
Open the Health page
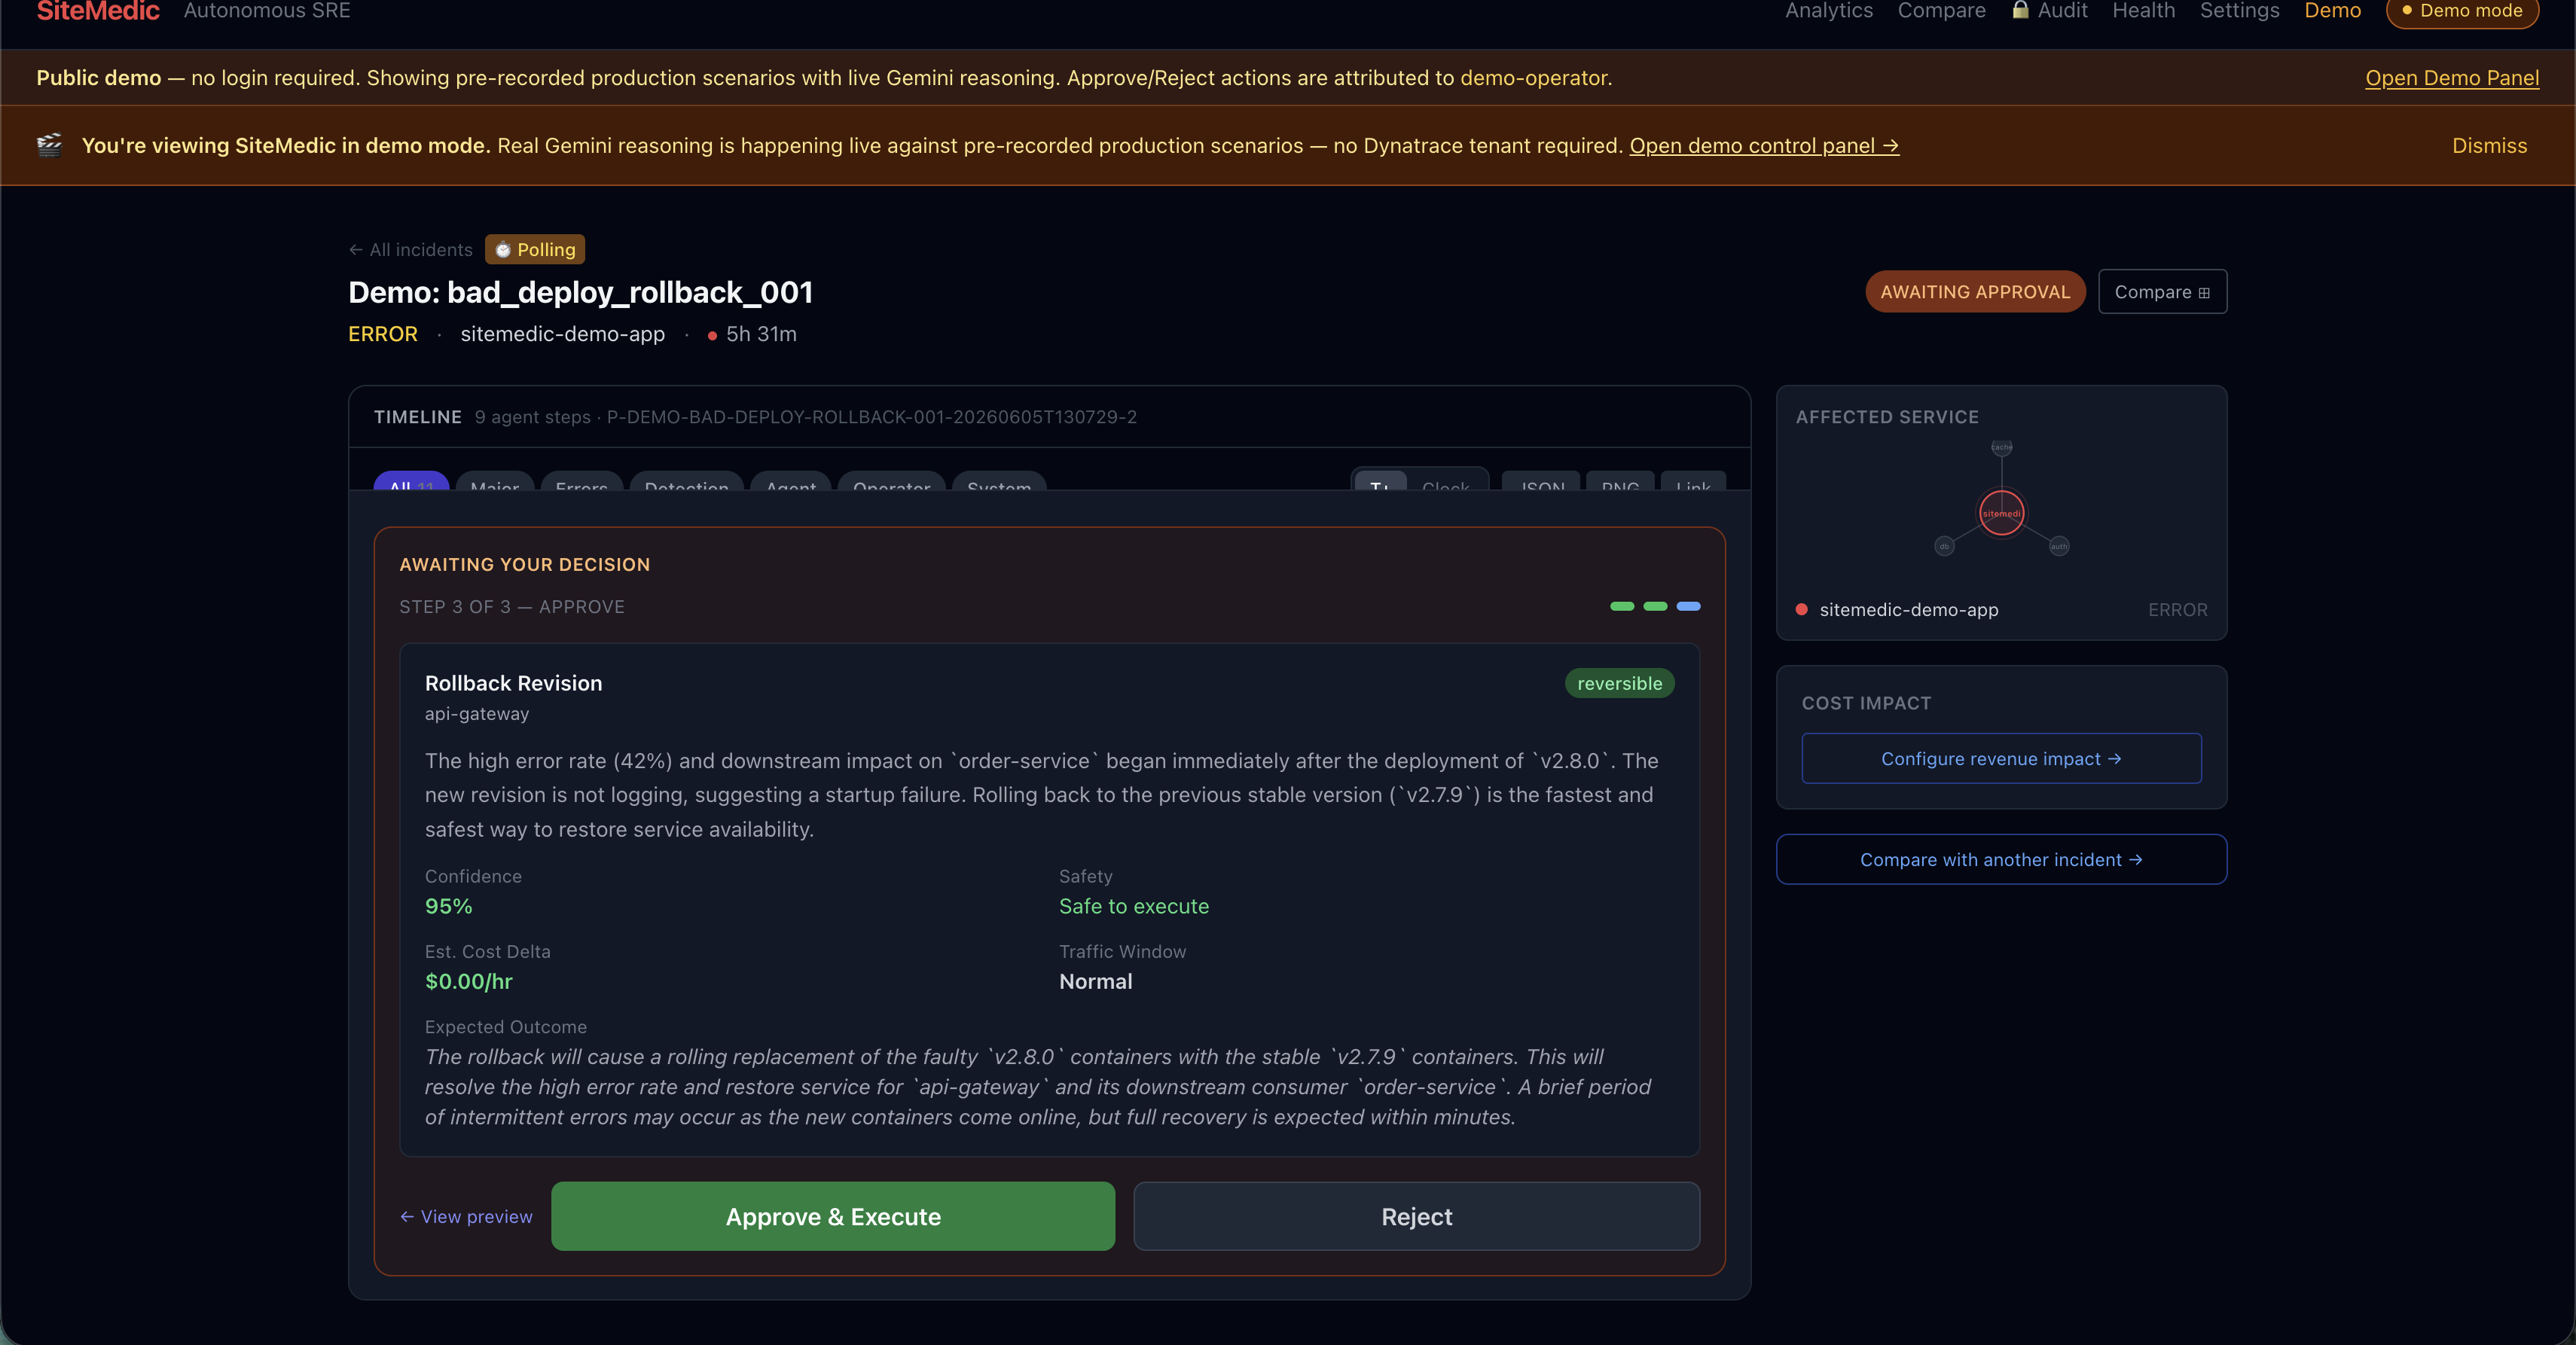(x=2143, y=11)
